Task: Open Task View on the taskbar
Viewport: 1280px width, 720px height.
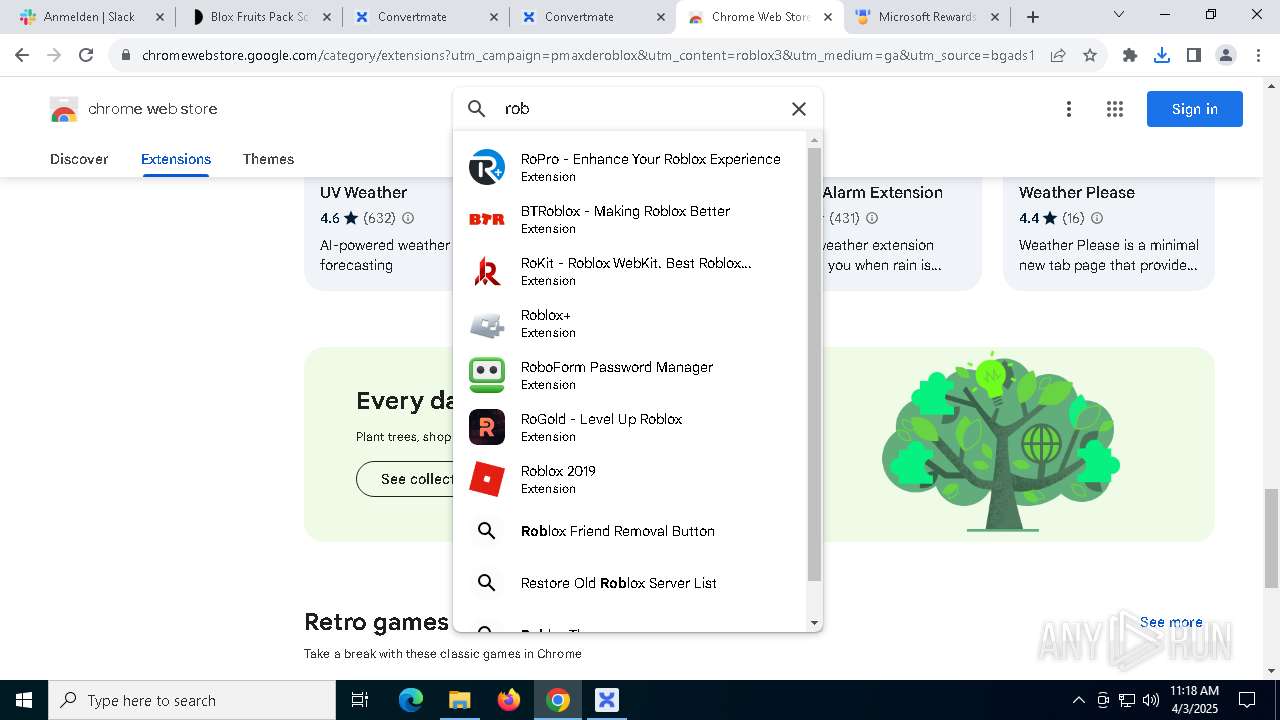Action: (360, 700)
